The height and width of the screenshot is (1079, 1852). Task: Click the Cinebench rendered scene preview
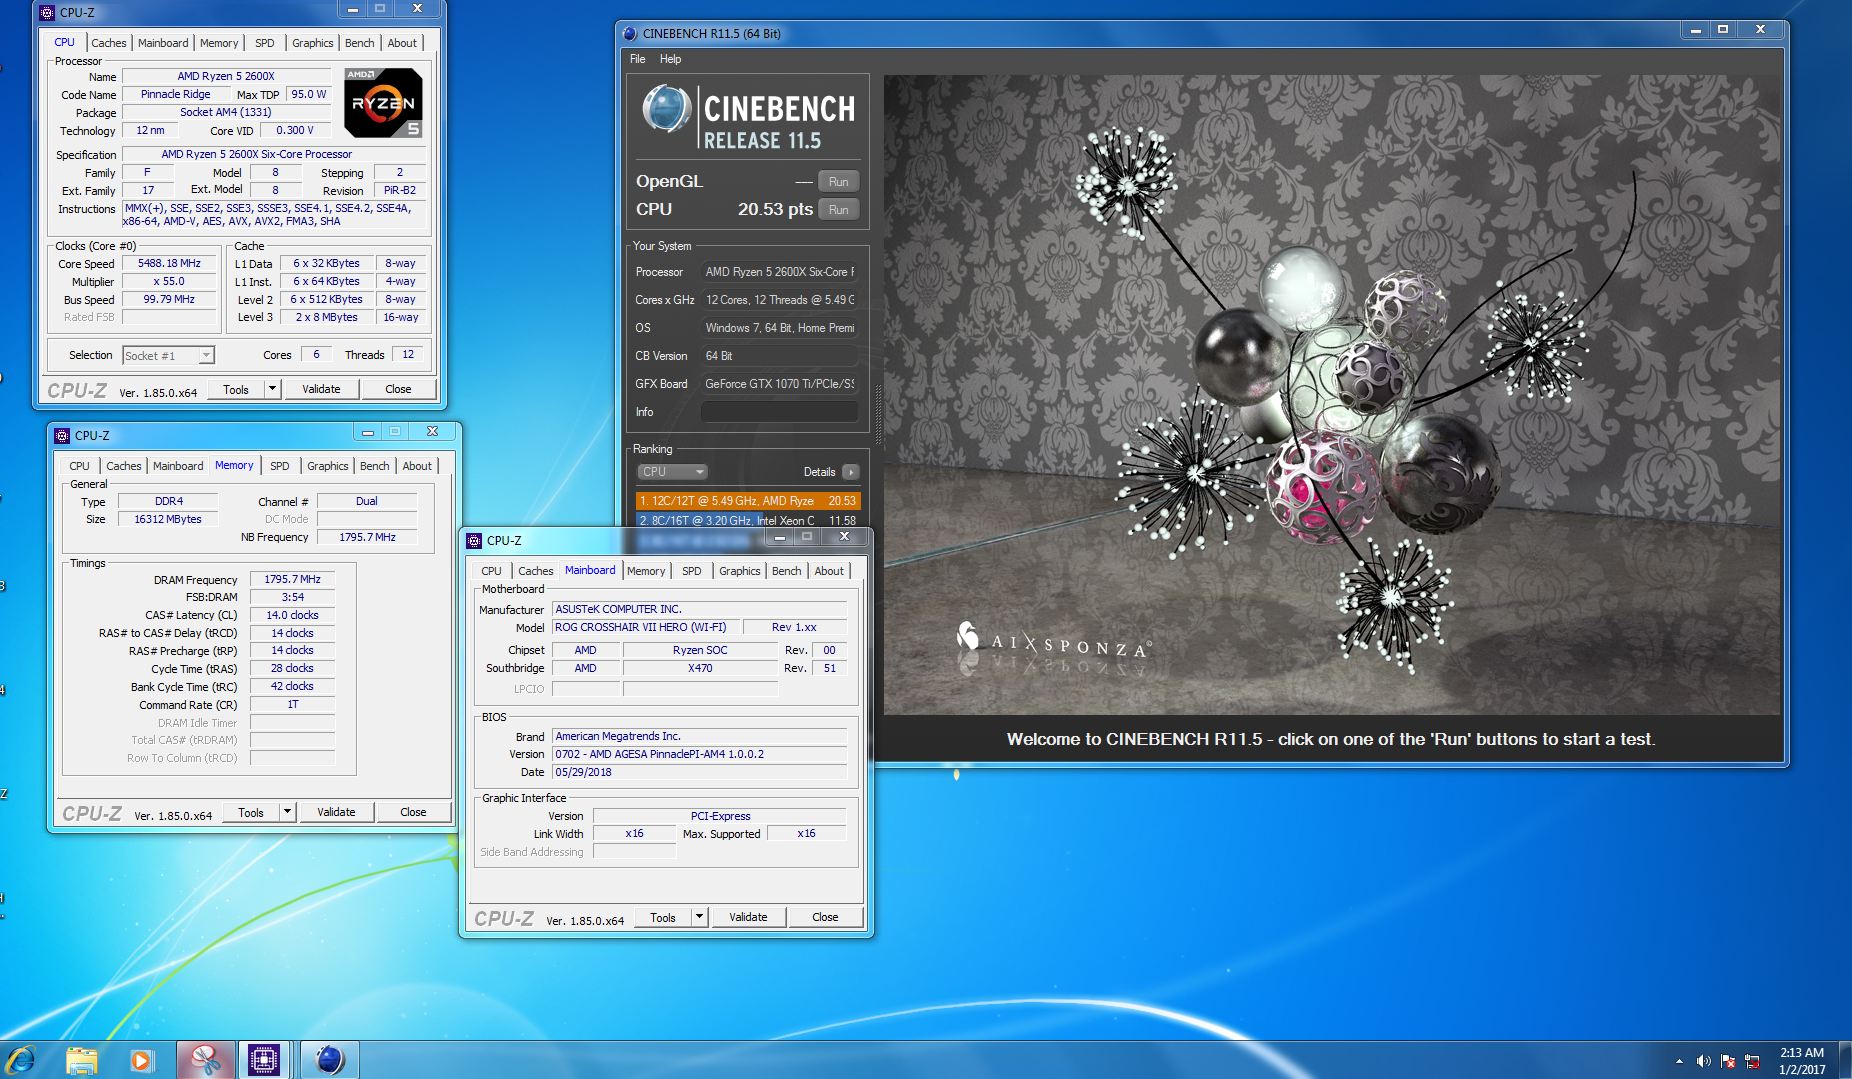pos(1332,395)
